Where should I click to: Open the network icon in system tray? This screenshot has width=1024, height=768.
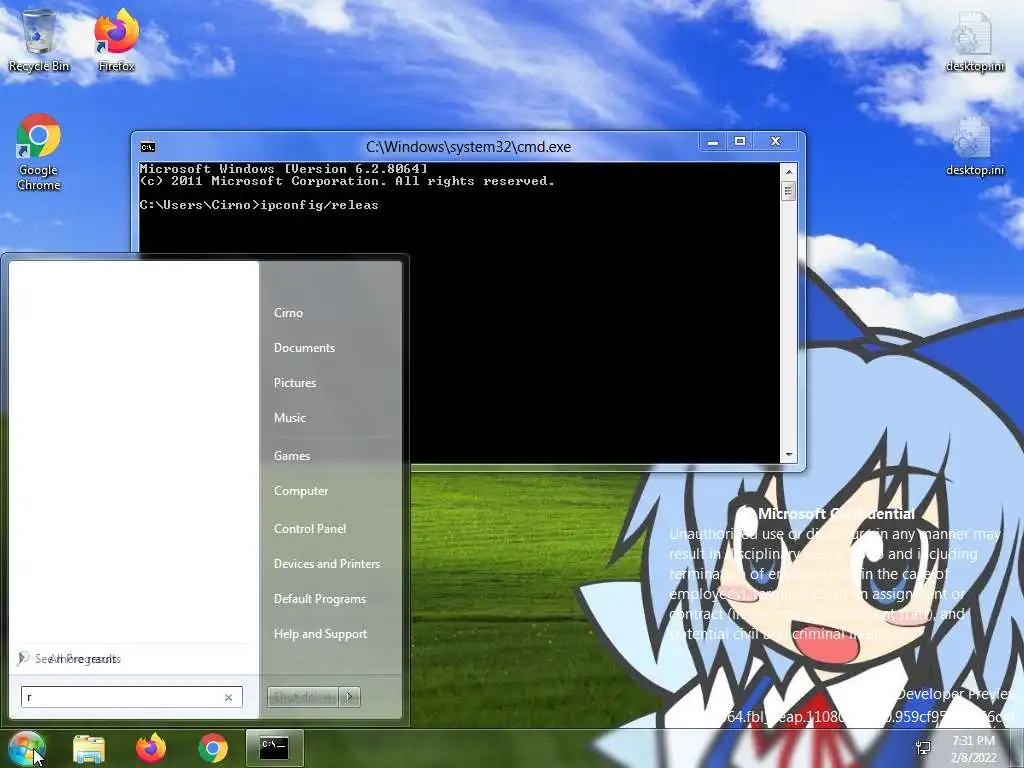923,748
